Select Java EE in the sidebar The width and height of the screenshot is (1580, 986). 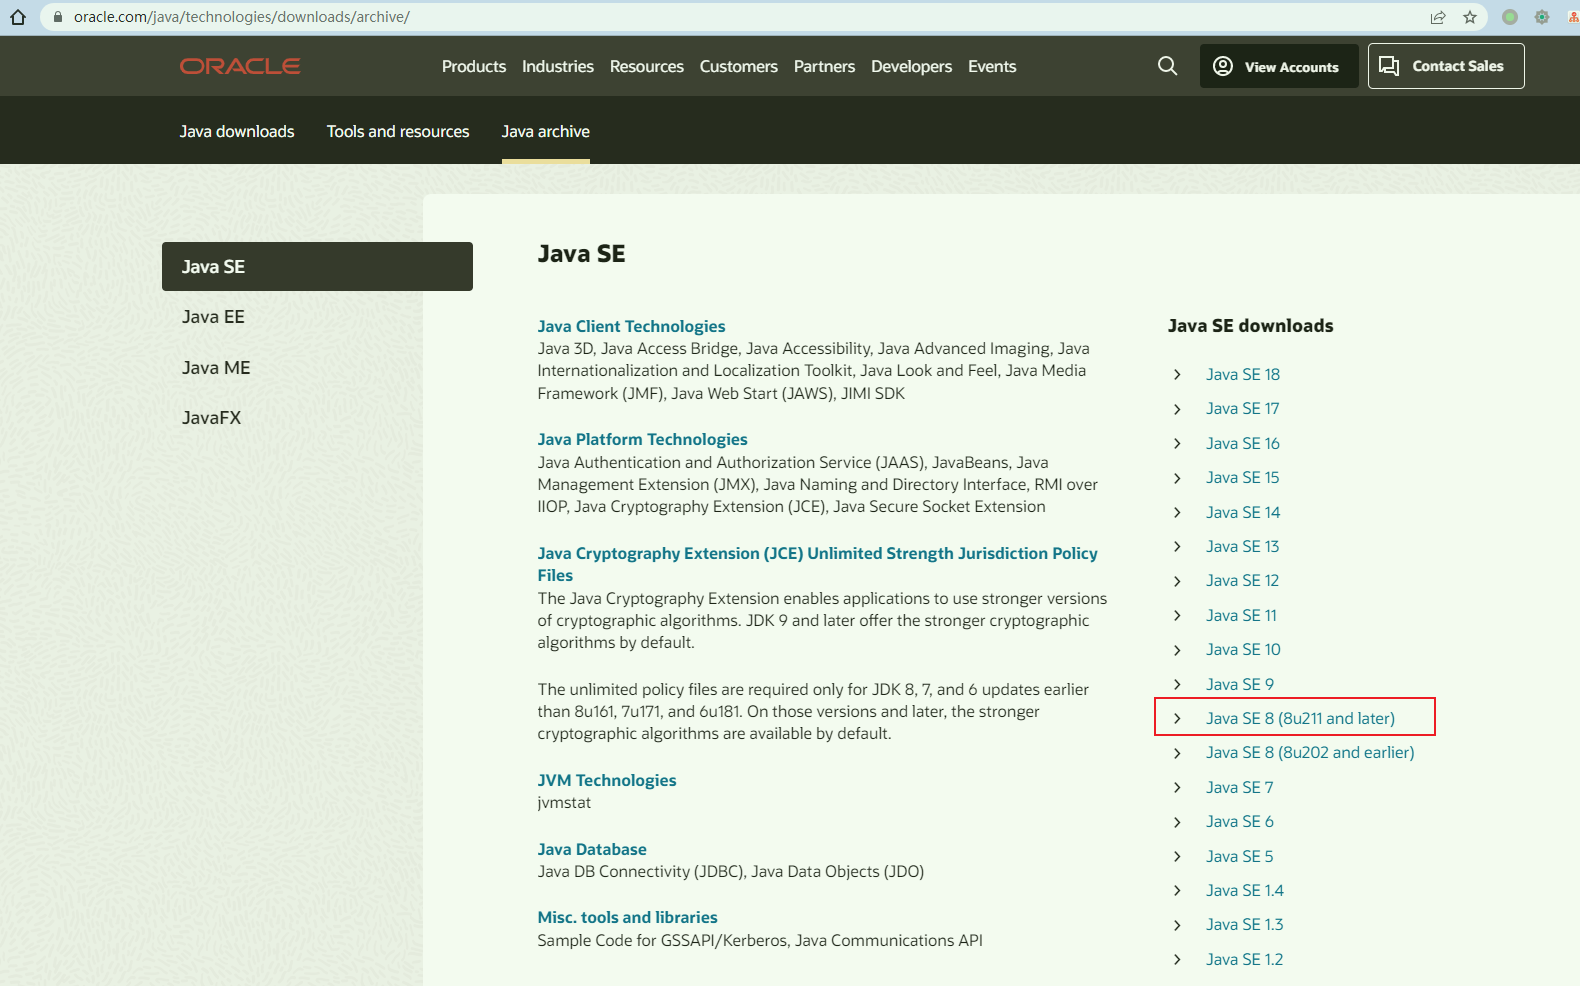tap(213, 317)
